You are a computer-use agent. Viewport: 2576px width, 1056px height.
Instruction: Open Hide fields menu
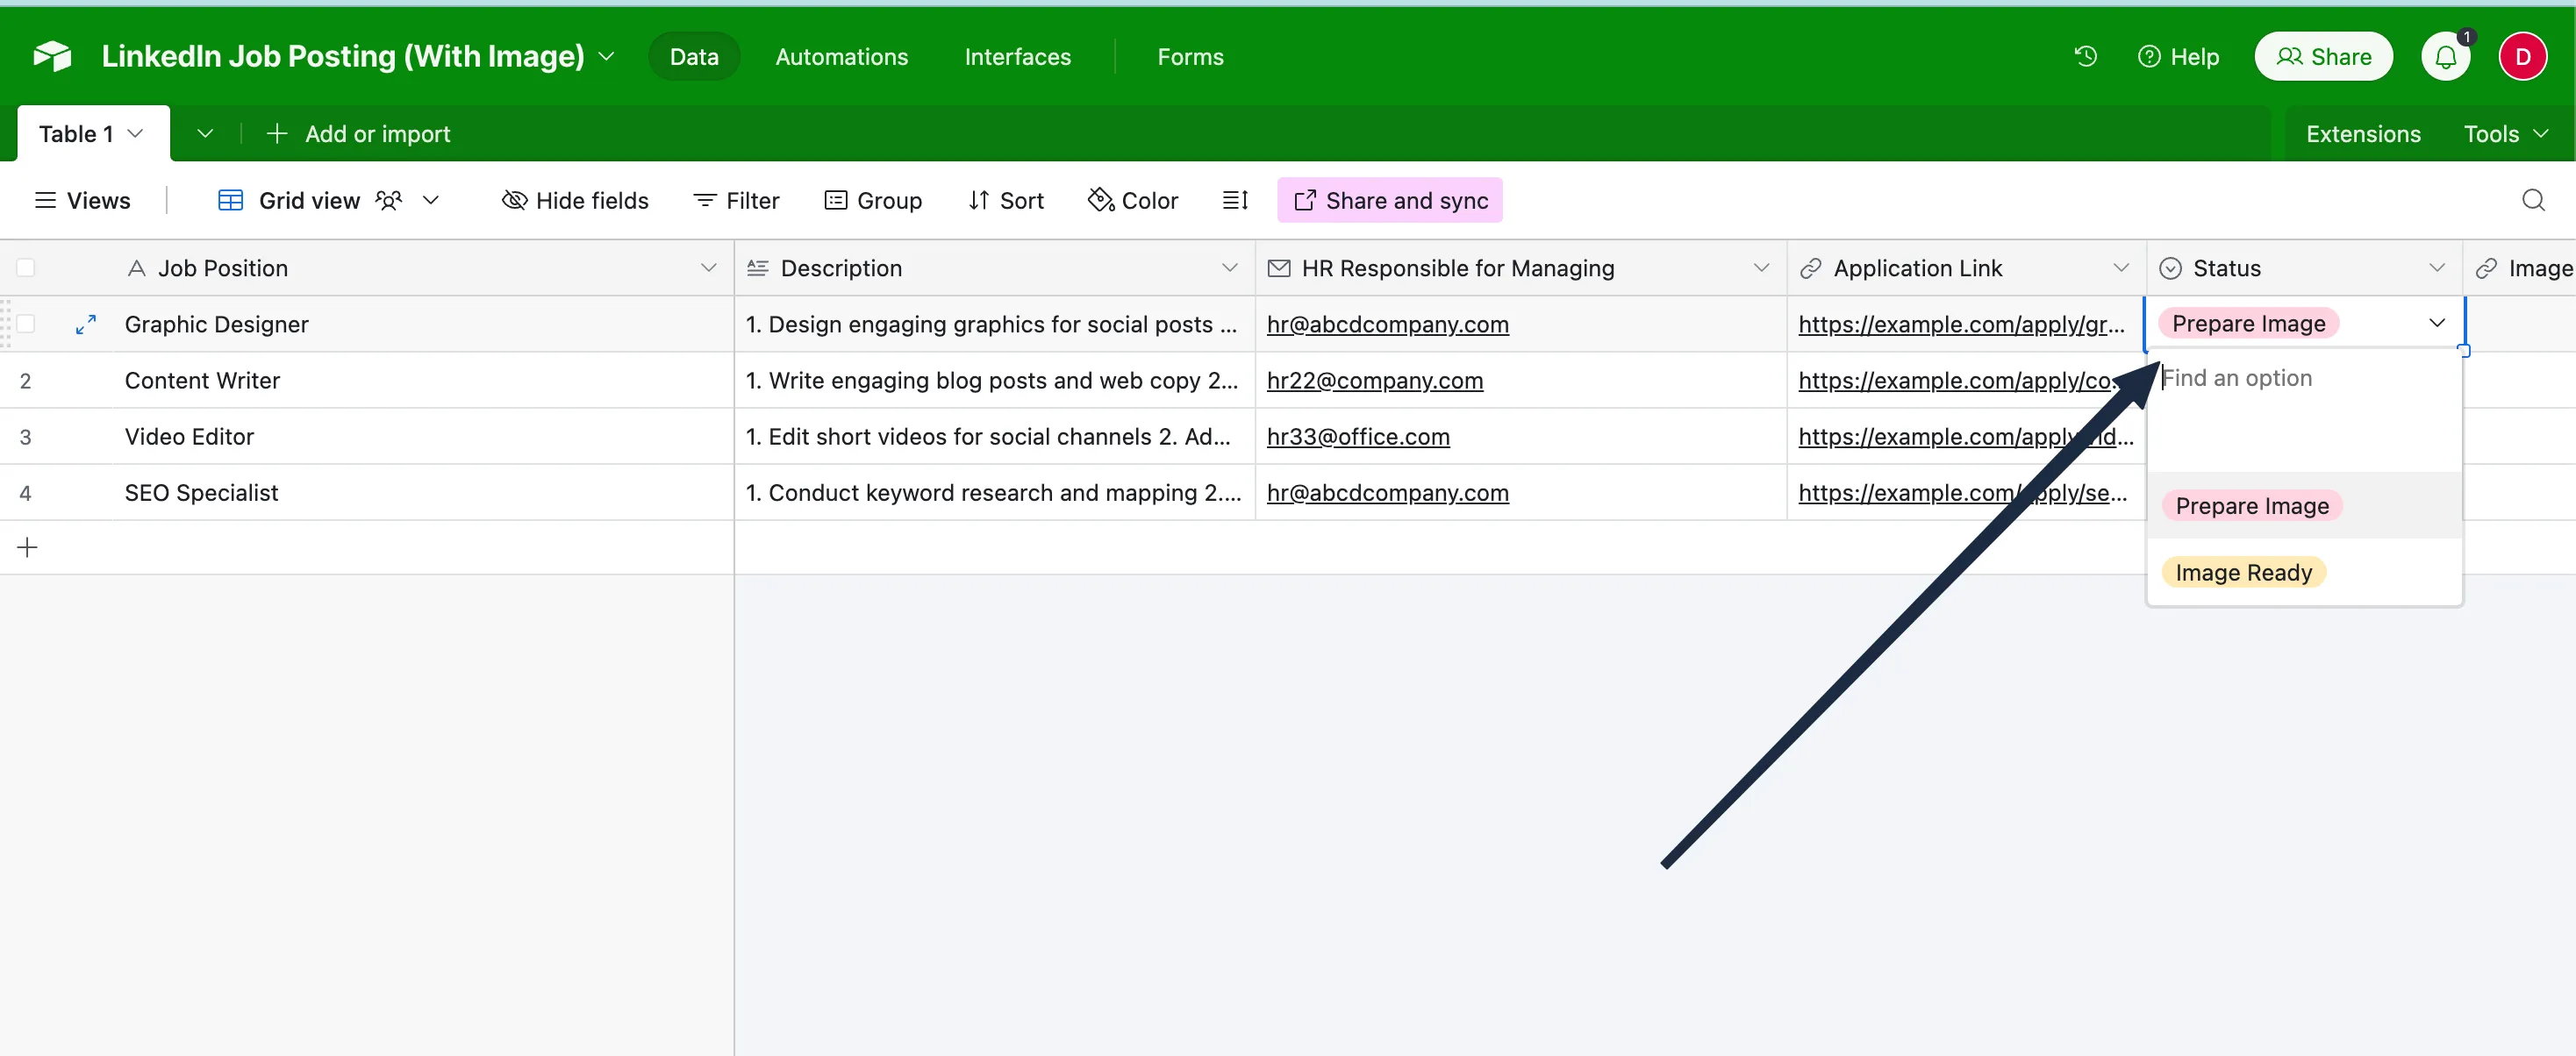point(575,200)
